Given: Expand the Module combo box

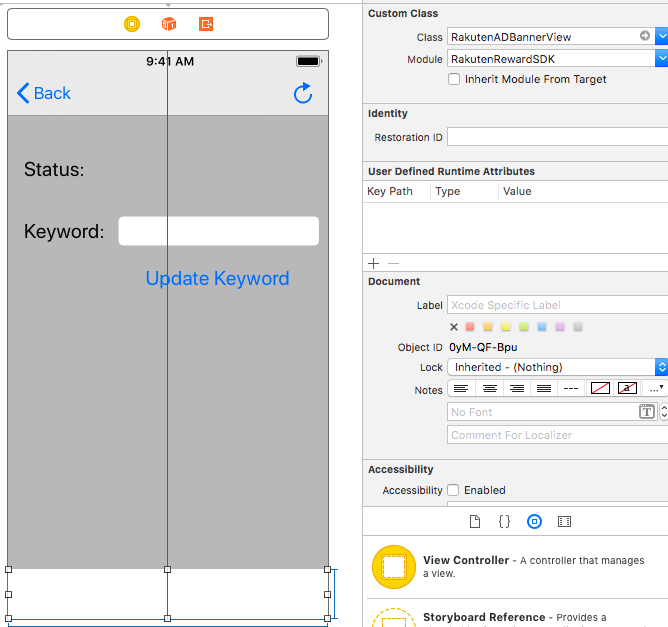Looking at the screenshot, I should point(661,59).
